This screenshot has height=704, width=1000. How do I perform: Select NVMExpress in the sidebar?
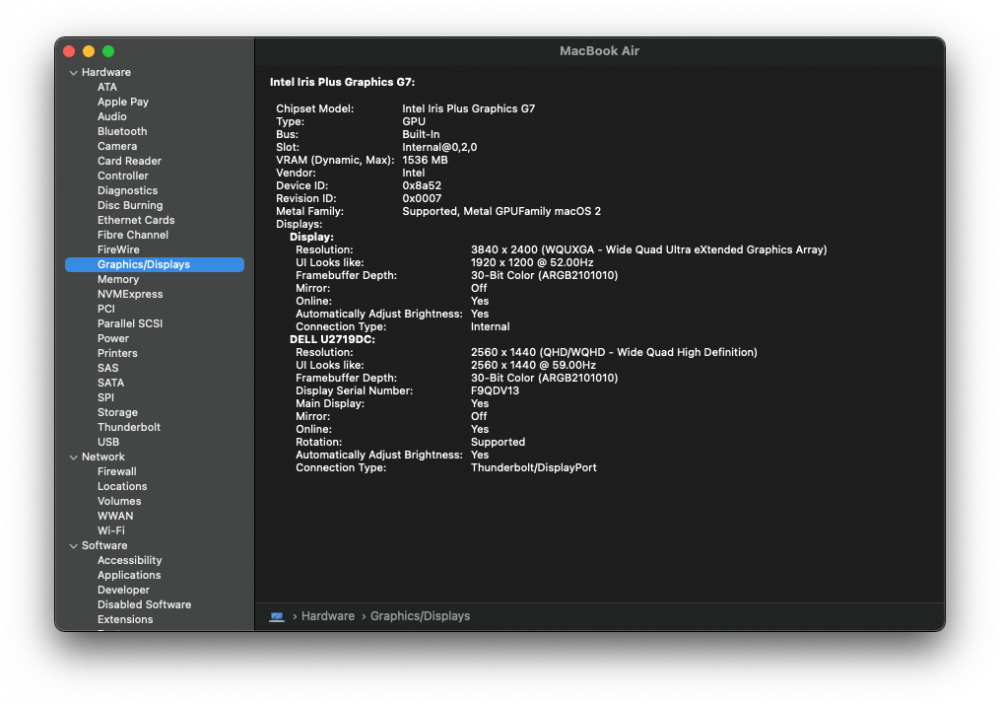click(130, 294)
